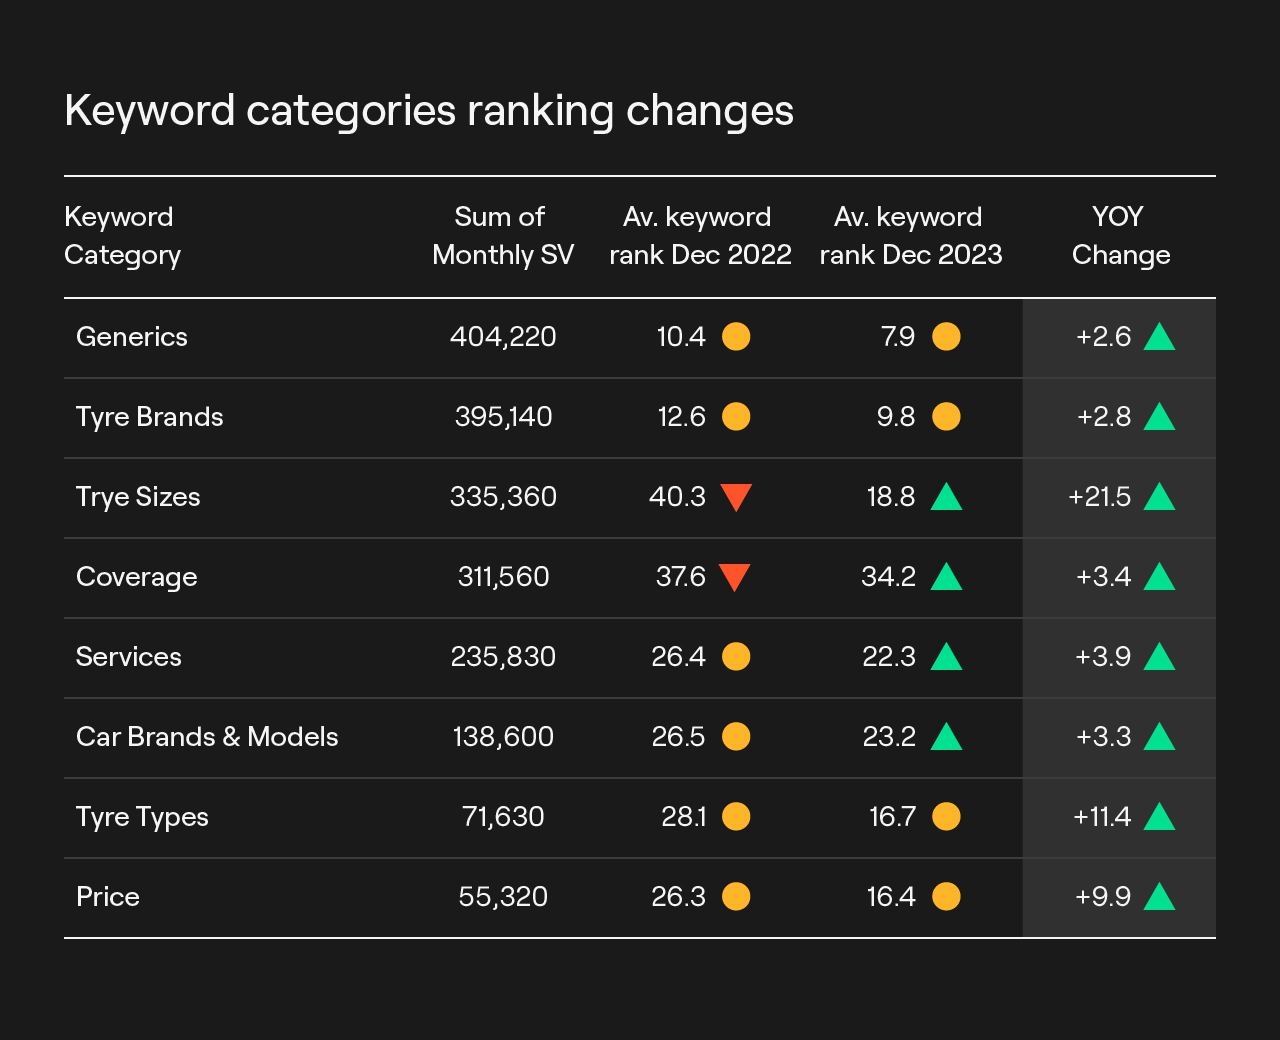The image size is (1280, 1040).
Task: Click the green up triangle beside 22.3
Action: 946,657
